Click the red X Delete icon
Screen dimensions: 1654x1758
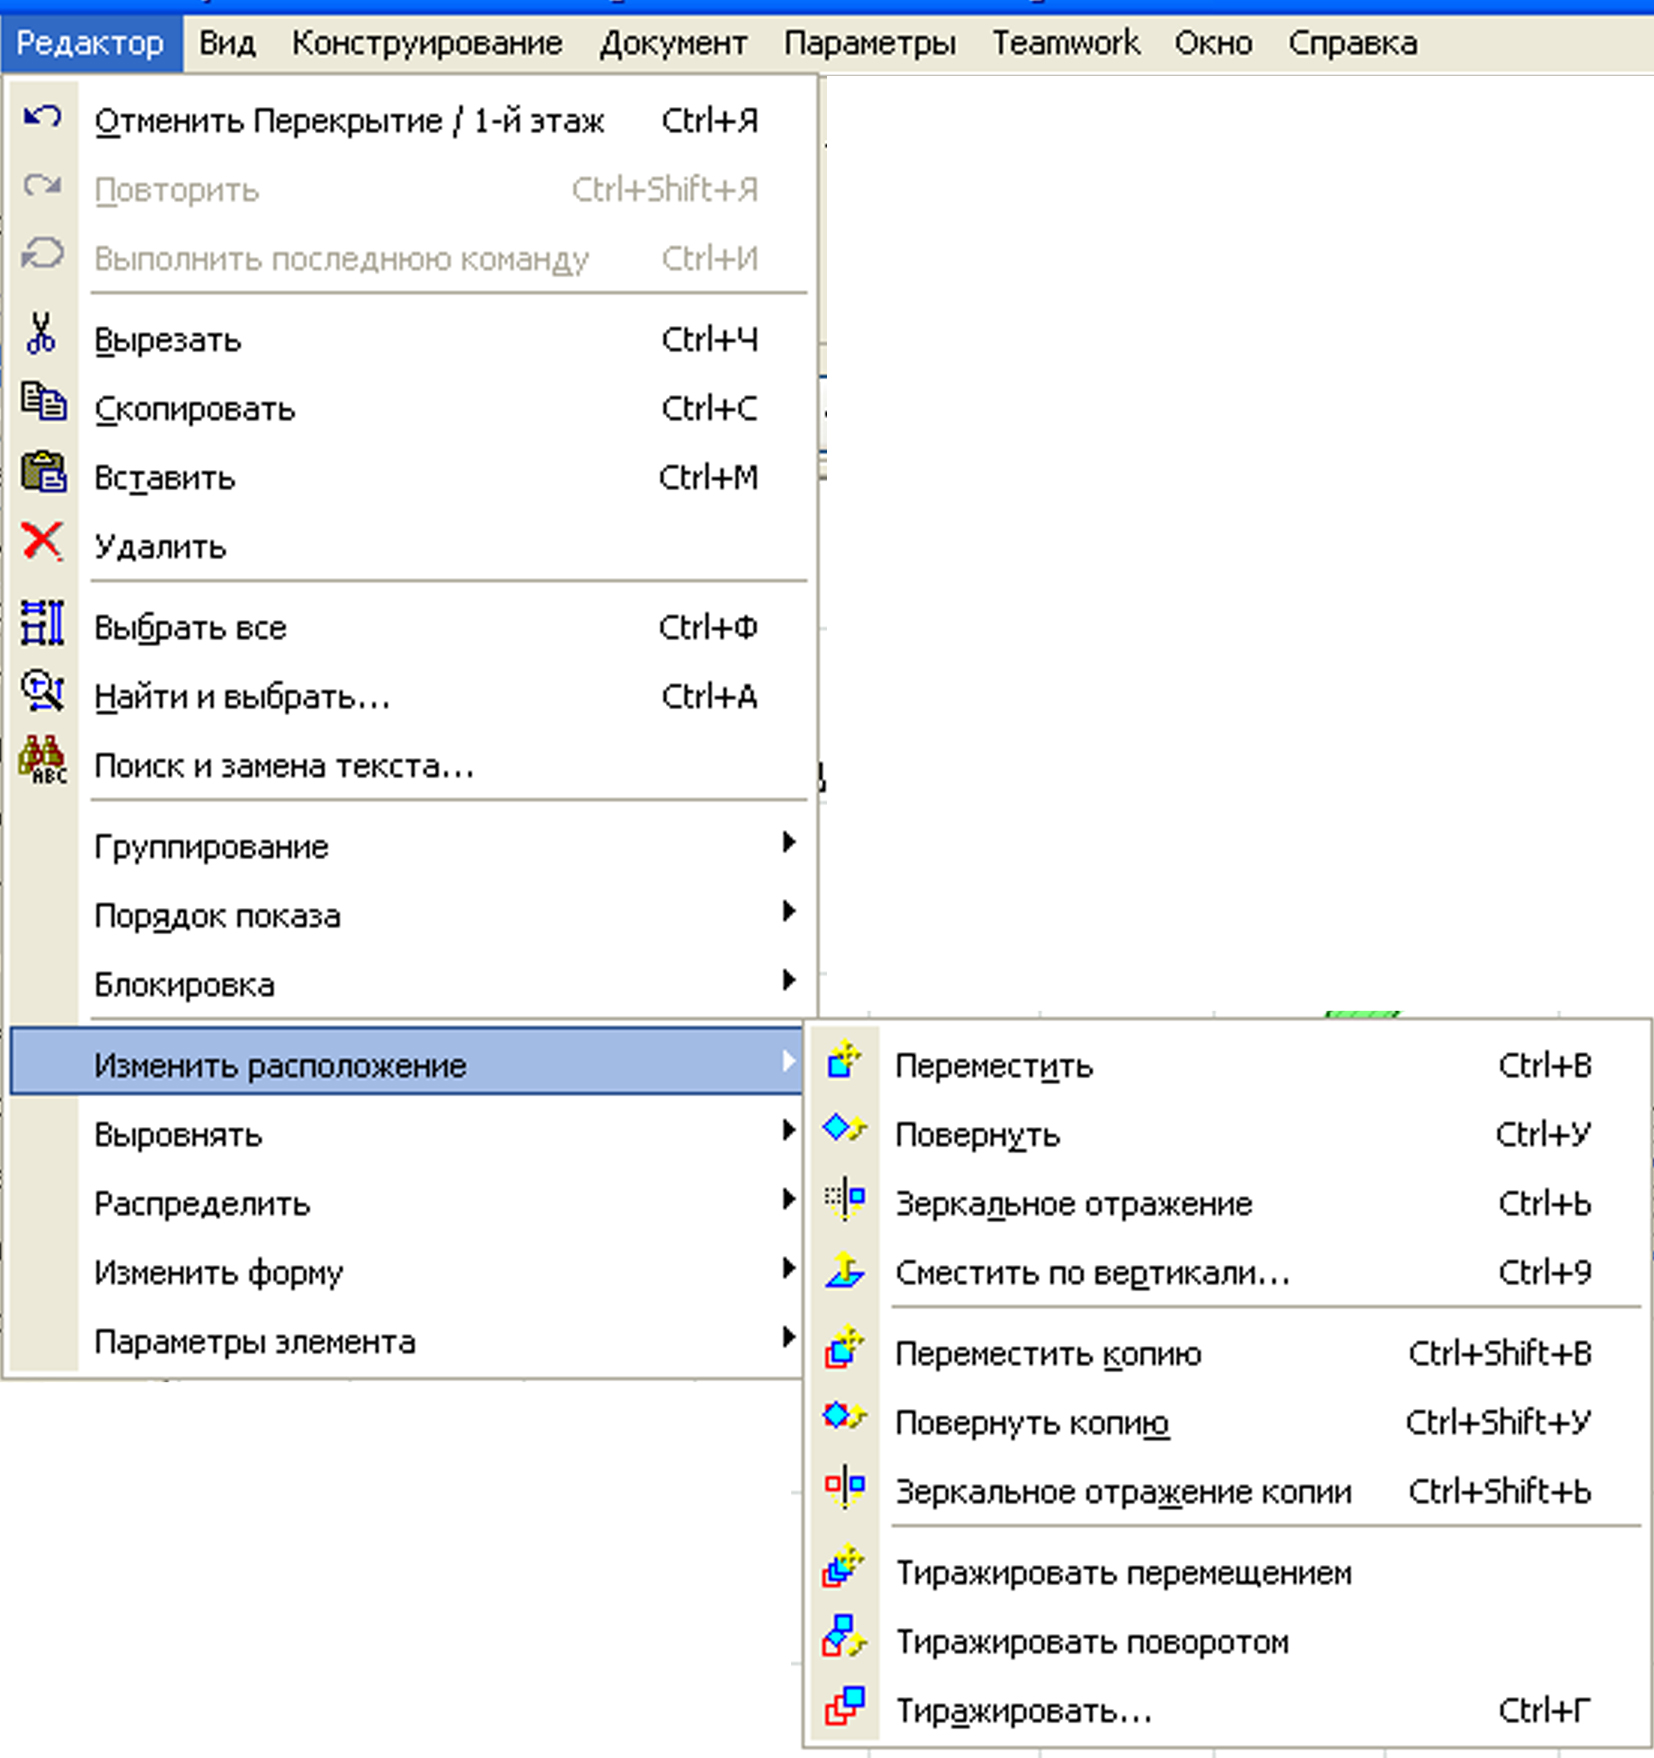click(42, 541)
